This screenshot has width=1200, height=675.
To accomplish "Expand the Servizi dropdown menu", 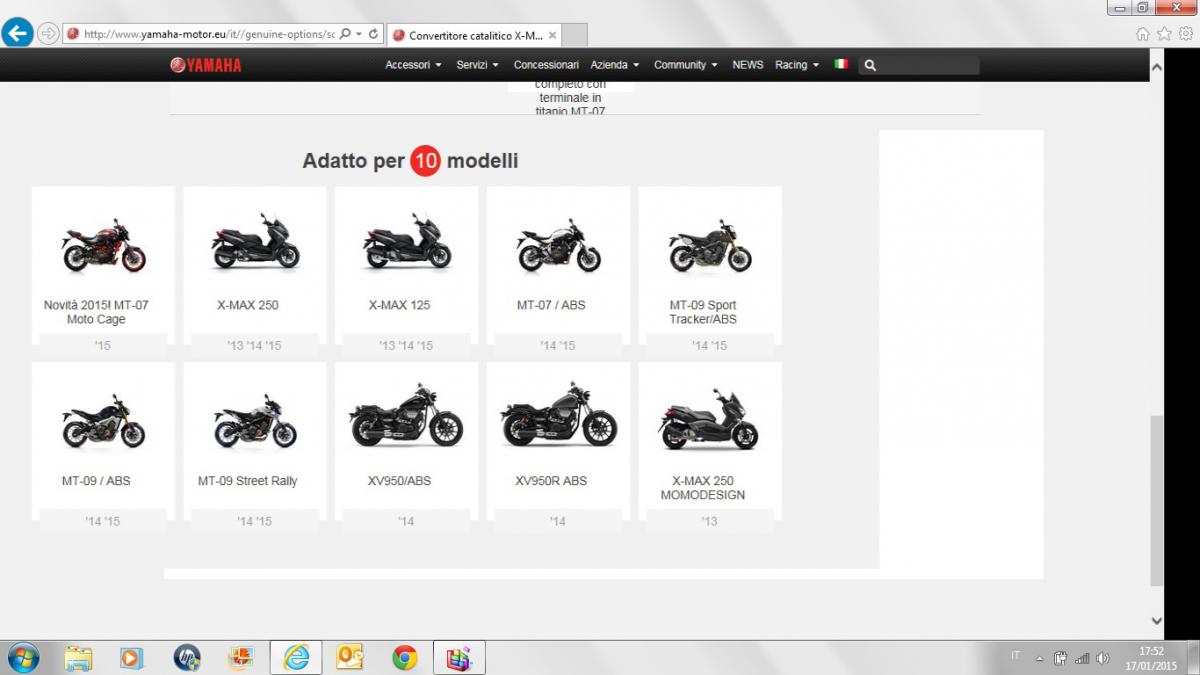I will (x=477, y=65).
